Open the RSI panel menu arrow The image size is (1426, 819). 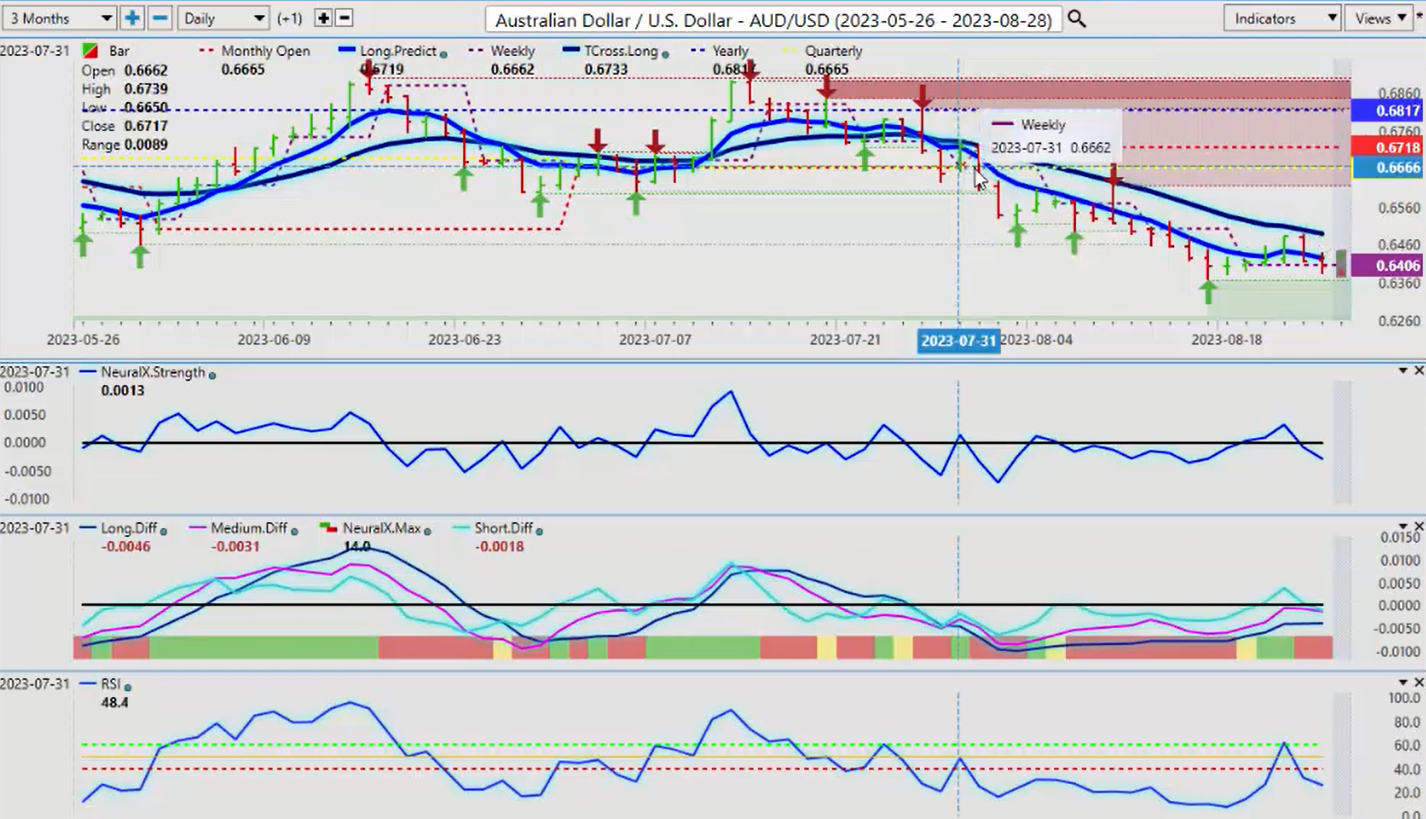click(1403, 682)
